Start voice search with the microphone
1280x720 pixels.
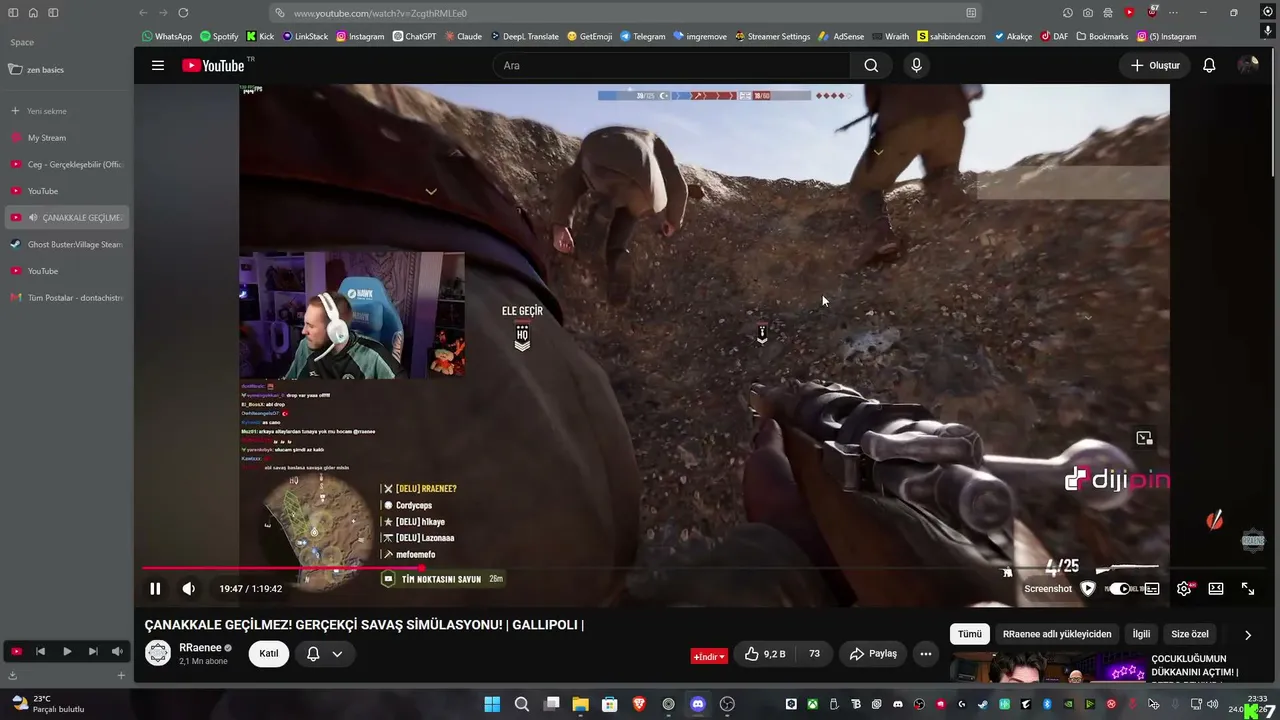click(916, 66)
